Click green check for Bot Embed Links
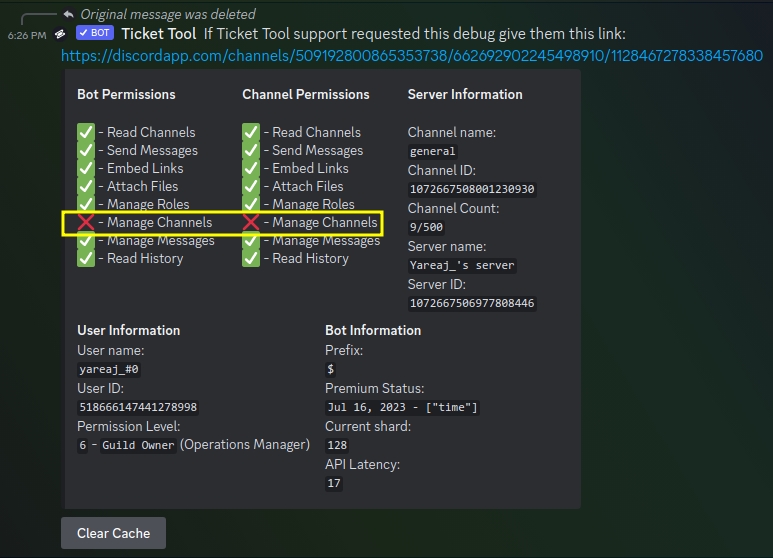Screen dimensions: 773x558 point(86,168)
